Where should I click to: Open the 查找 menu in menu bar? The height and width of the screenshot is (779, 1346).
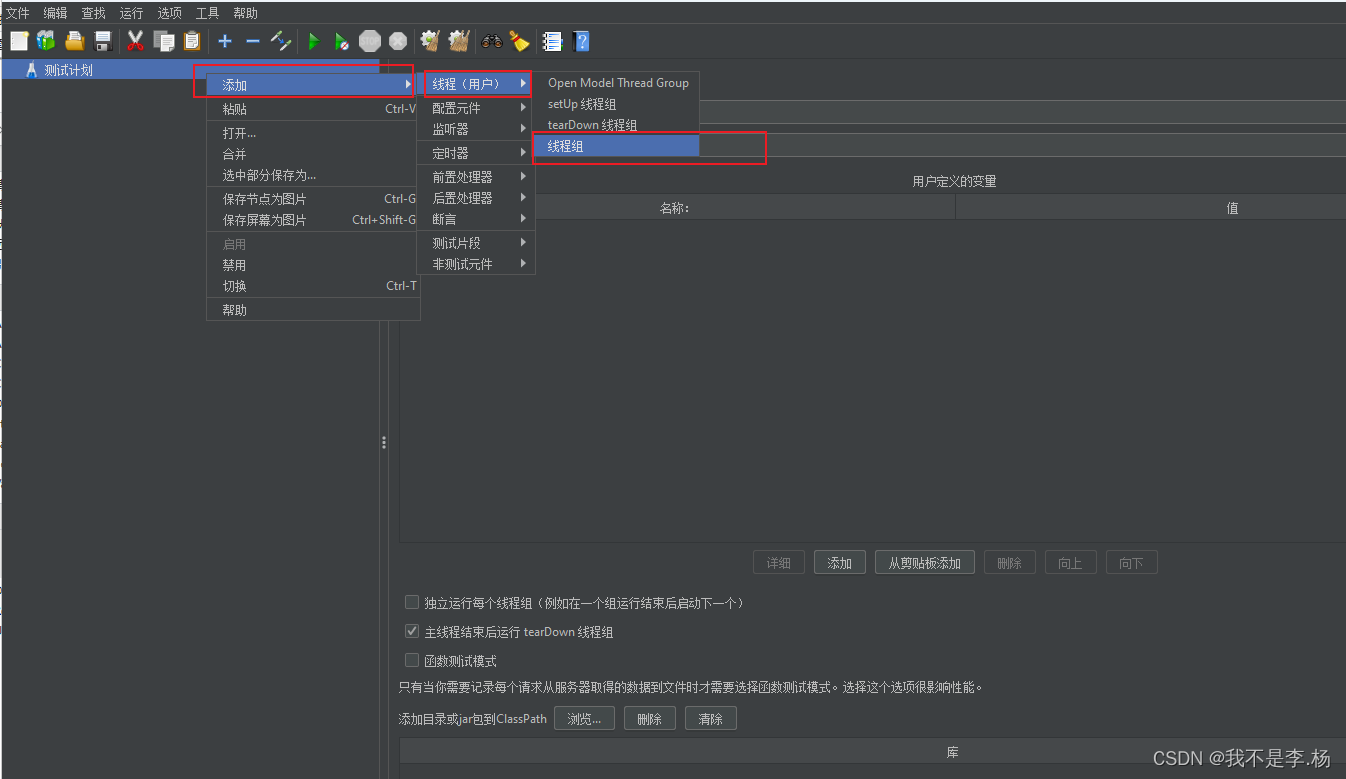click(93, 13)
